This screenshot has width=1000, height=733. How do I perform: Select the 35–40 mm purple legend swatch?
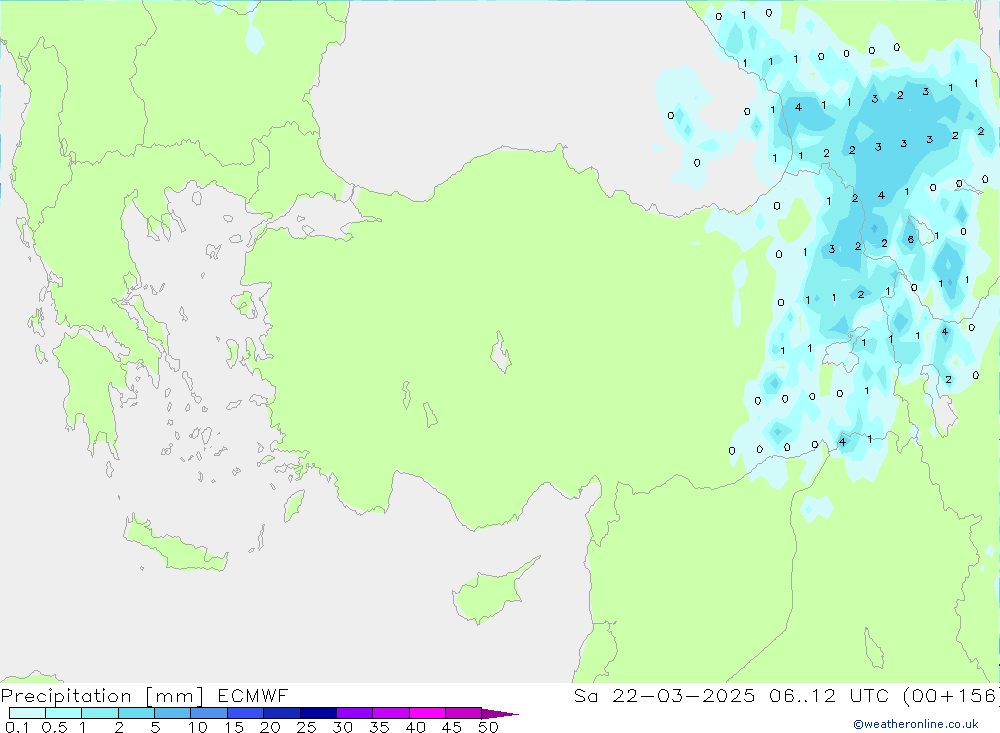click(391, 713)
